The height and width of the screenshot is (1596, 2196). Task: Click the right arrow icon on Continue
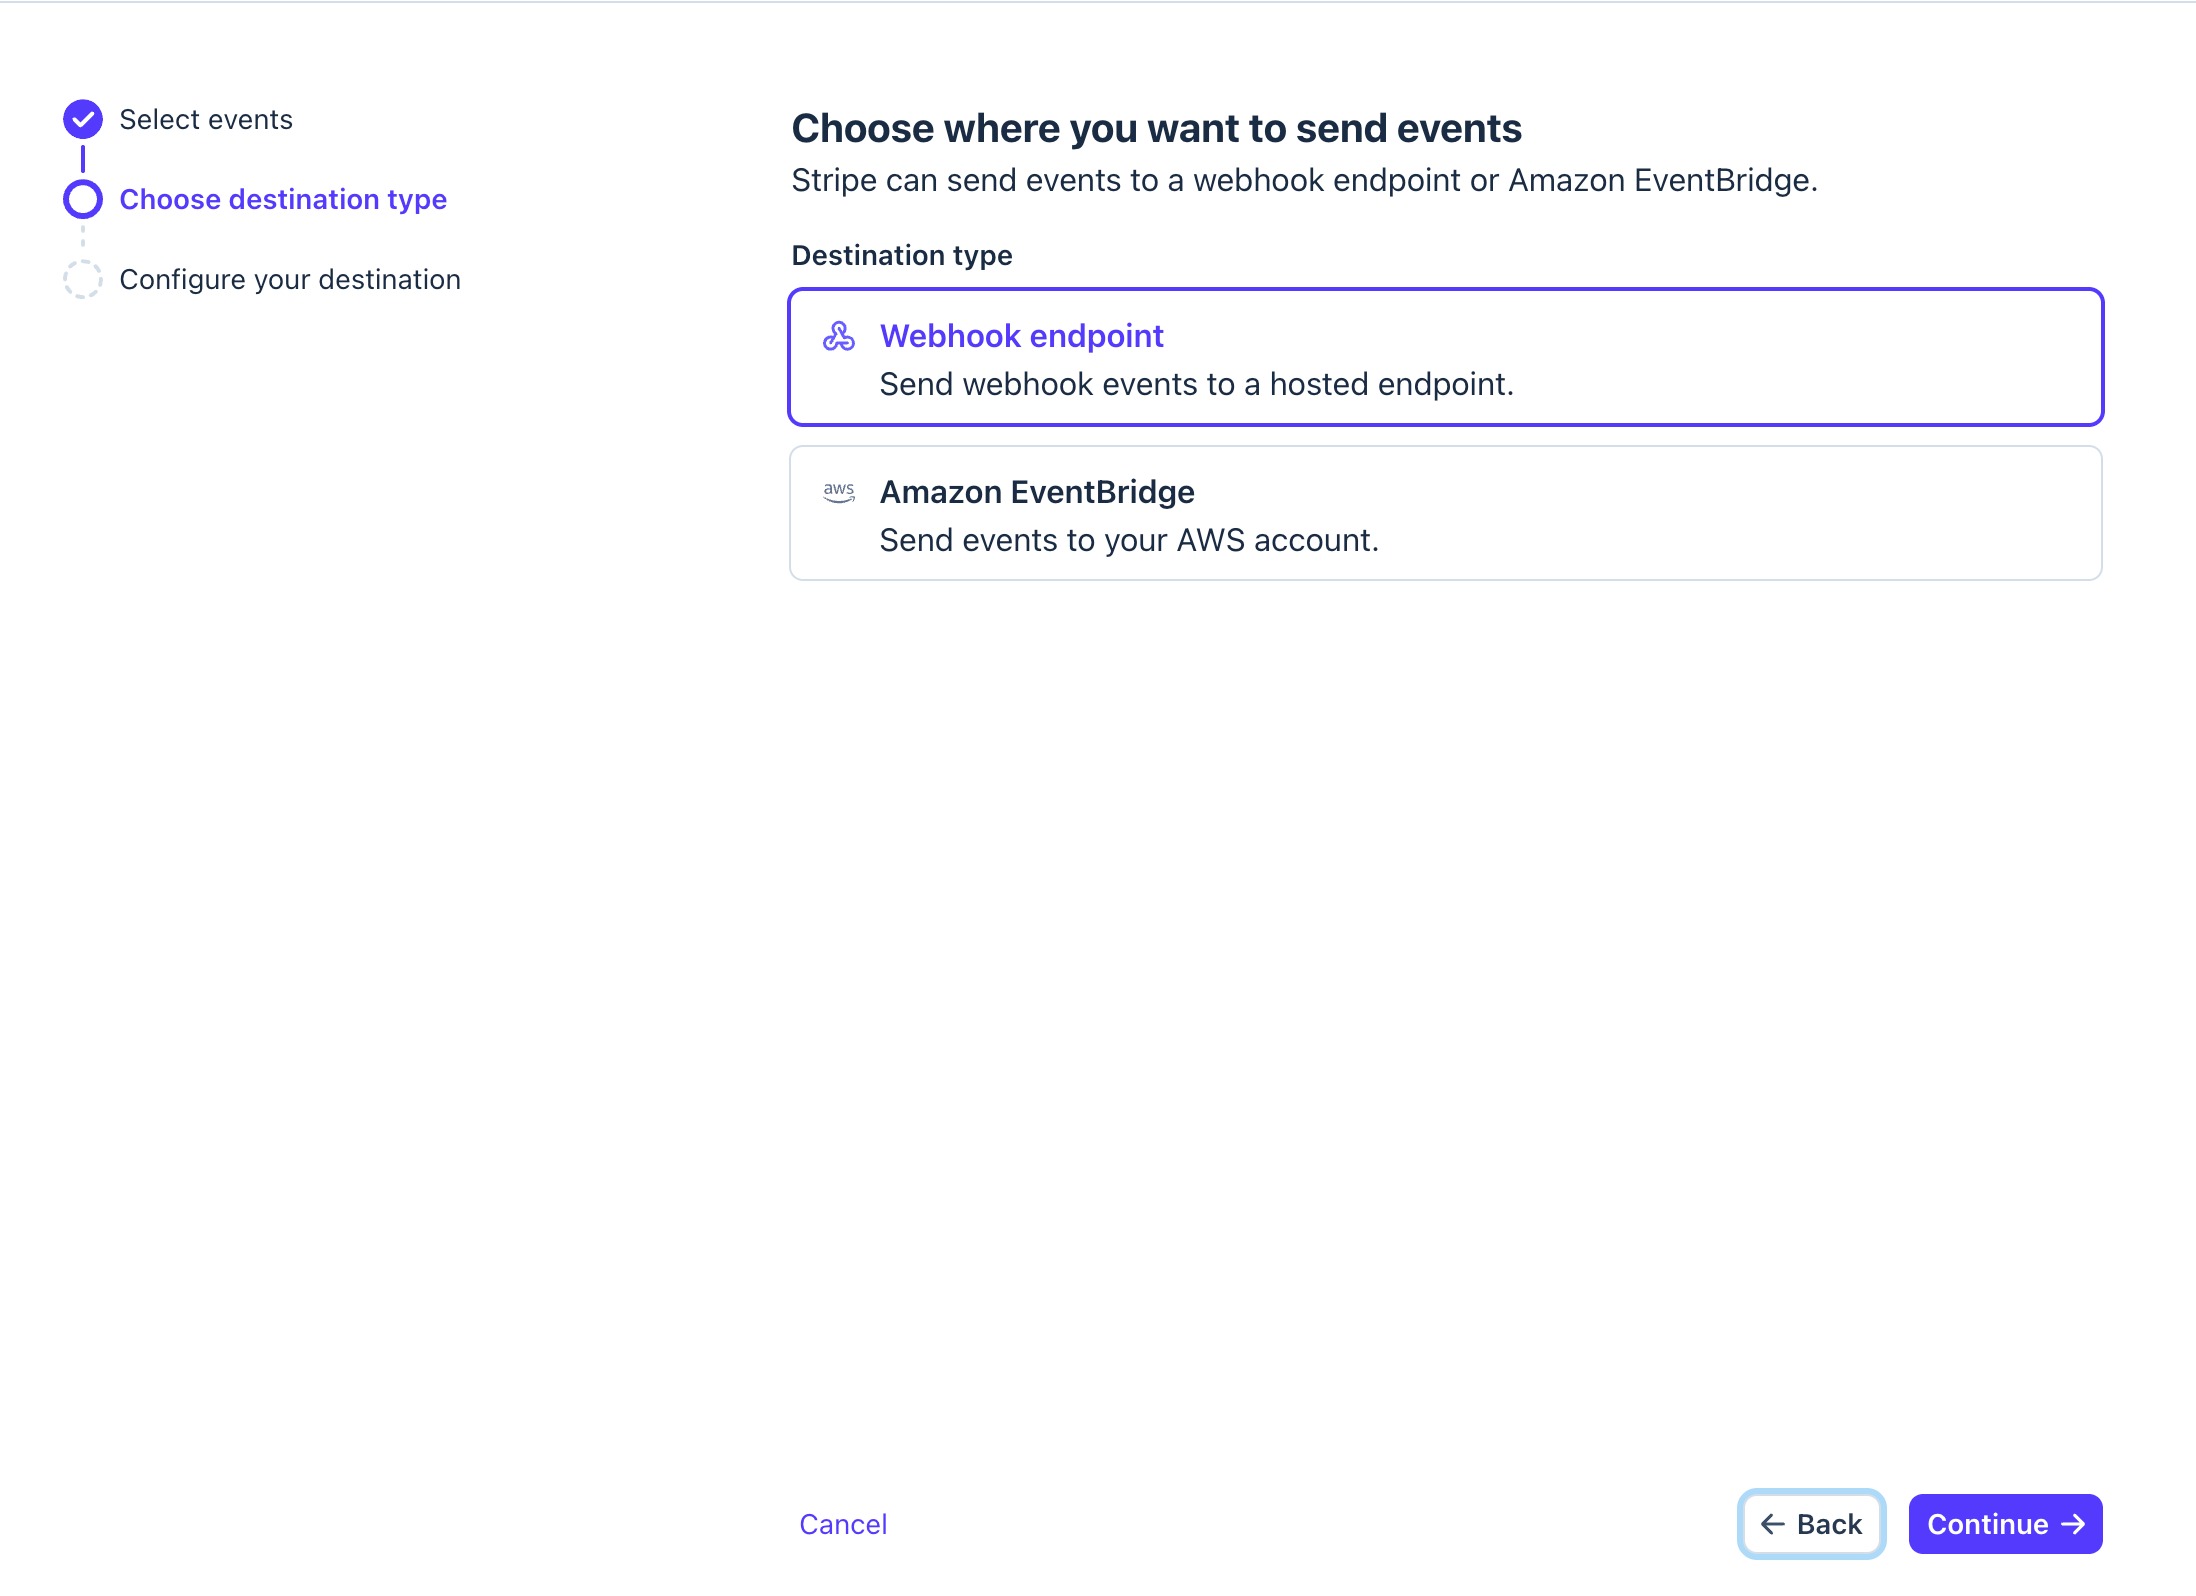point(2074,1524)
